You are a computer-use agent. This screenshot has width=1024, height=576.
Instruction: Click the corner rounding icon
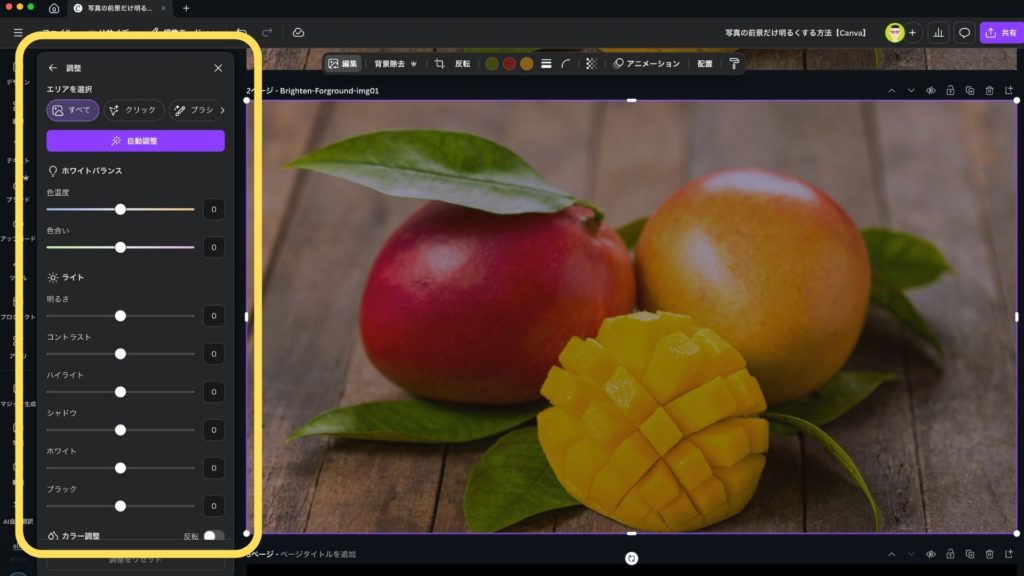point(566,63)
